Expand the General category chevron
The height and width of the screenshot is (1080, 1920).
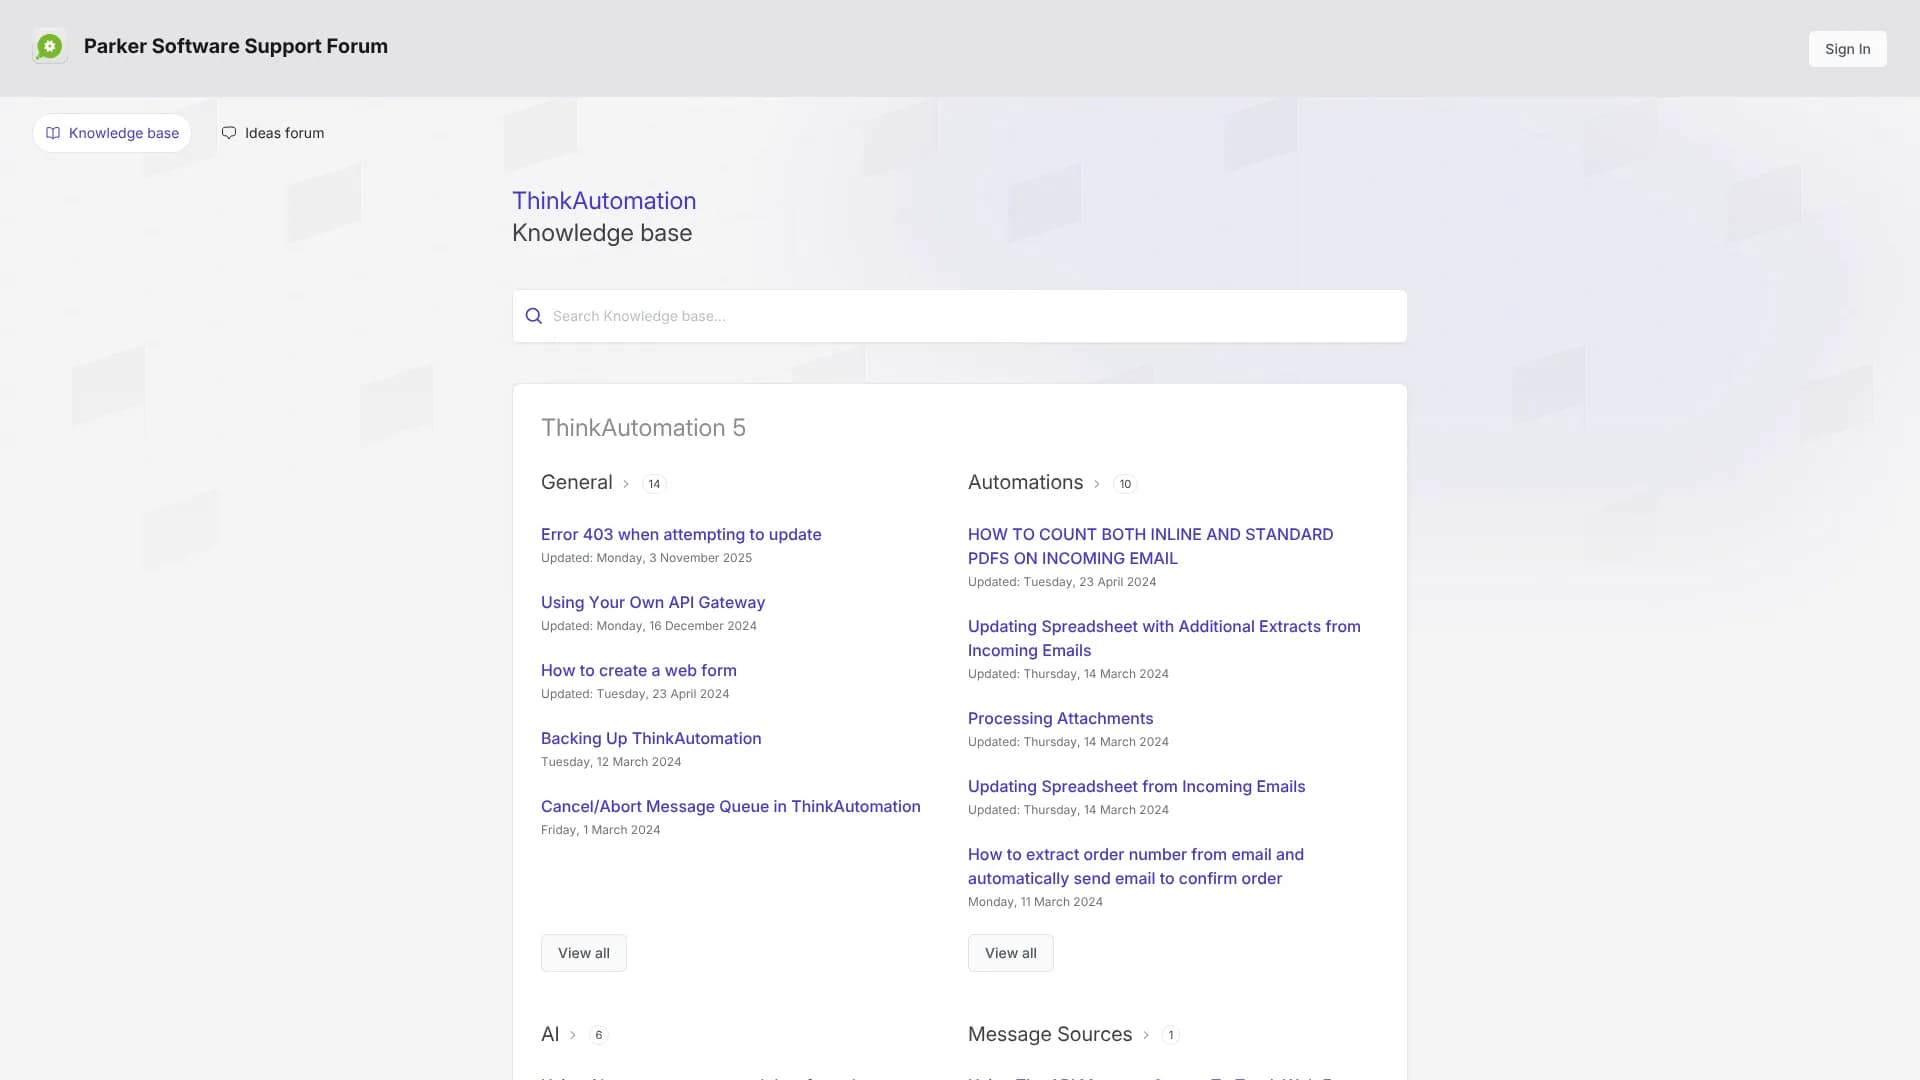pyautogui.click(x=625, y=483)
